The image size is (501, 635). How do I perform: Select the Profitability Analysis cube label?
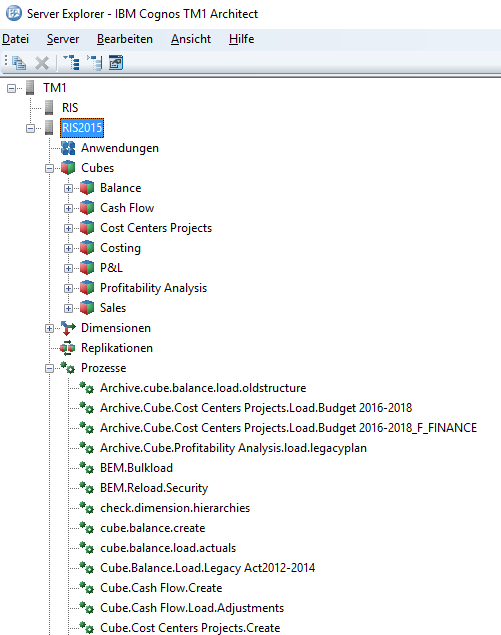pos(153,288)
